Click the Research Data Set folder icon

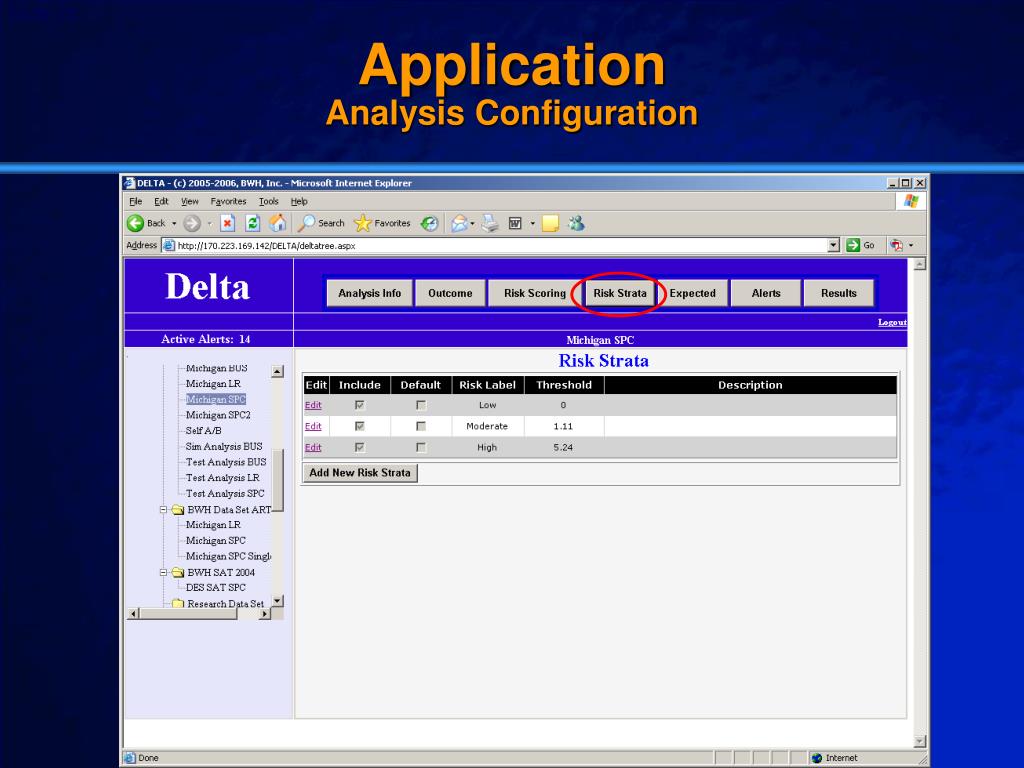pos(178,603)
